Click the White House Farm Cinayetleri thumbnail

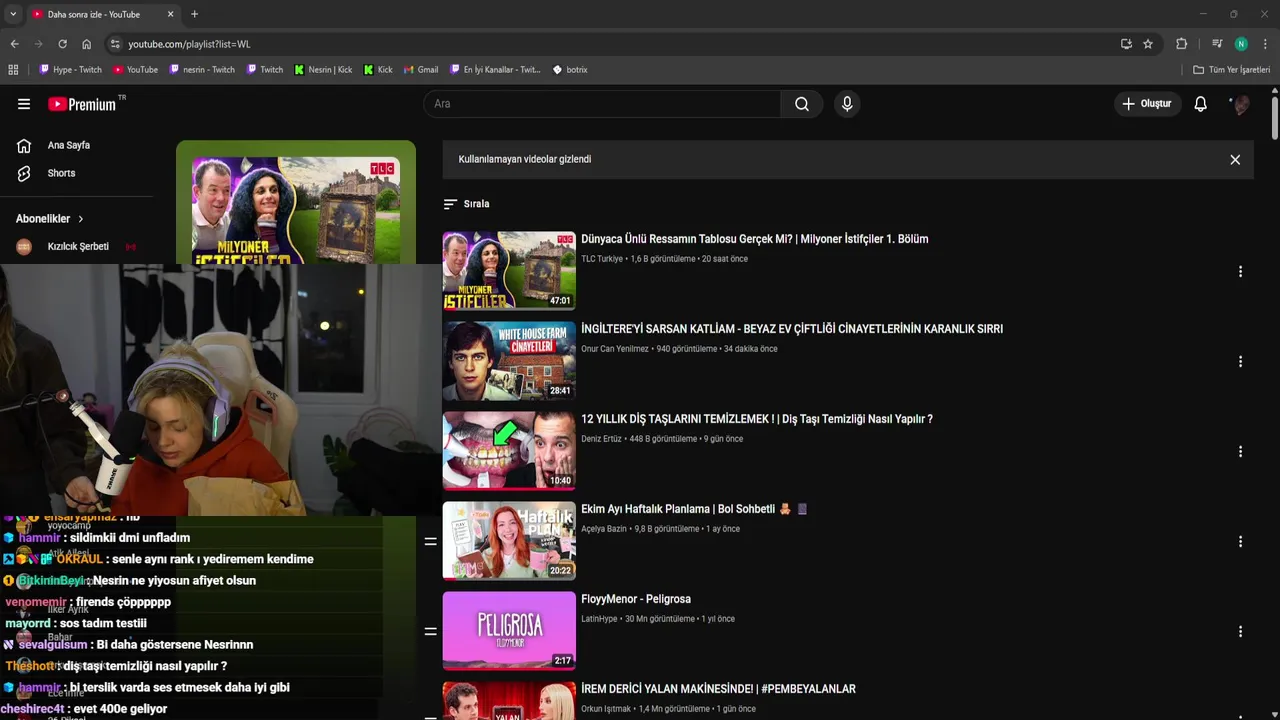pyautogui.click(x=509, y=361)
